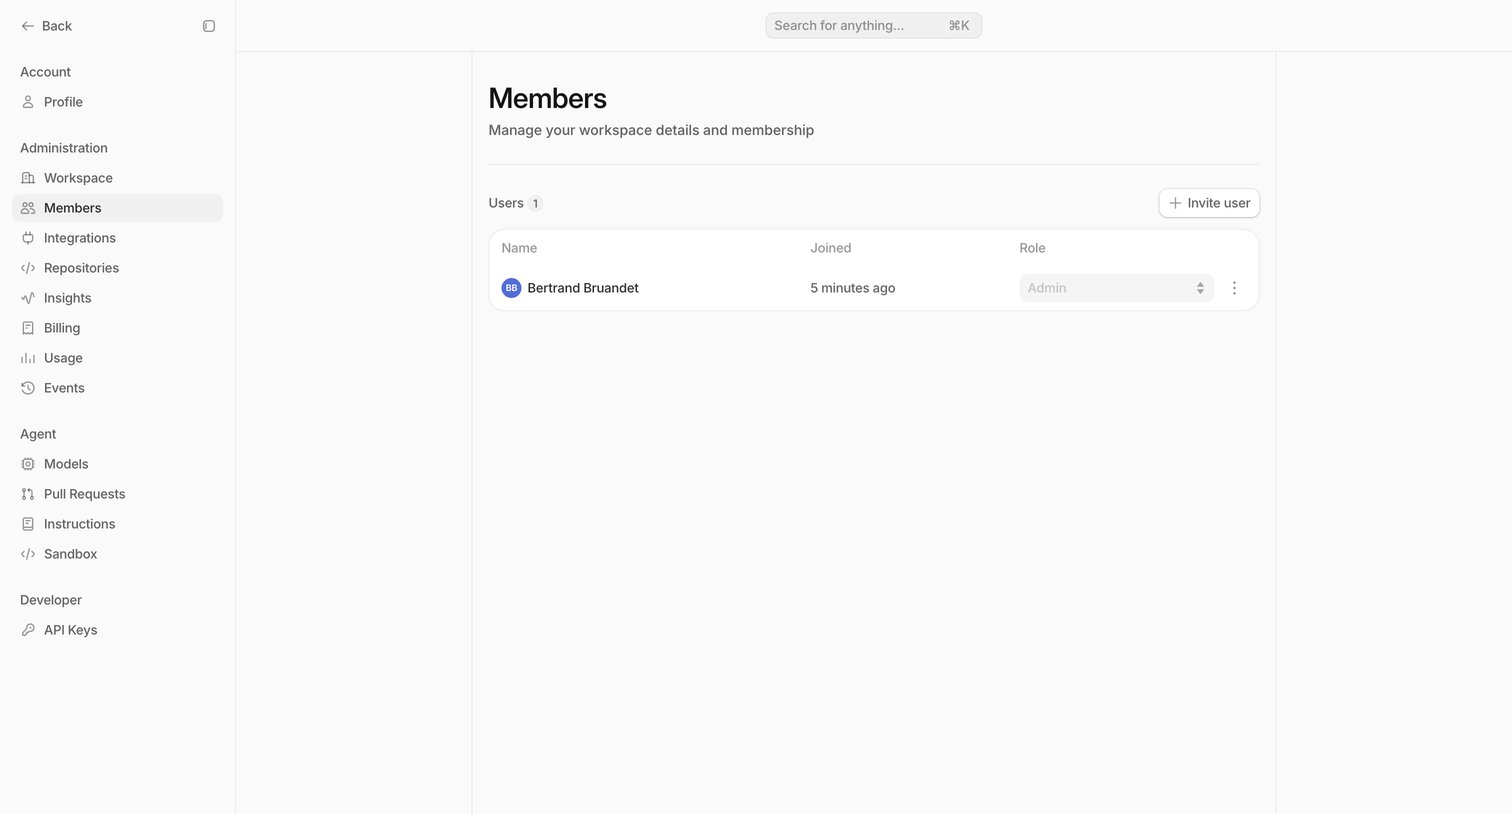This screenshot has height=814, width=1512.
Task: Click the Joined column header
Action: 830,248
